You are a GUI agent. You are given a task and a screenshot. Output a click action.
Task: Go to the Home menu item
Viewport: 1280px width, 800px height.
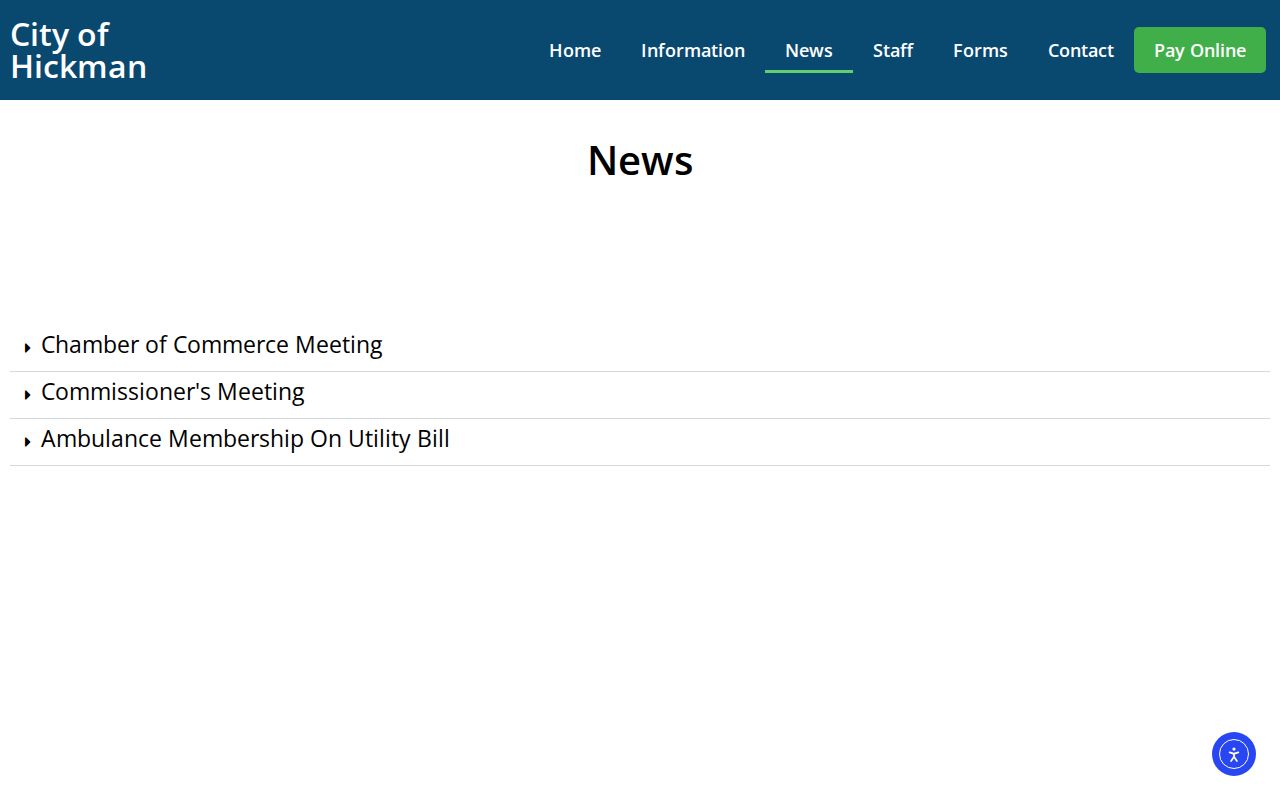575,50
